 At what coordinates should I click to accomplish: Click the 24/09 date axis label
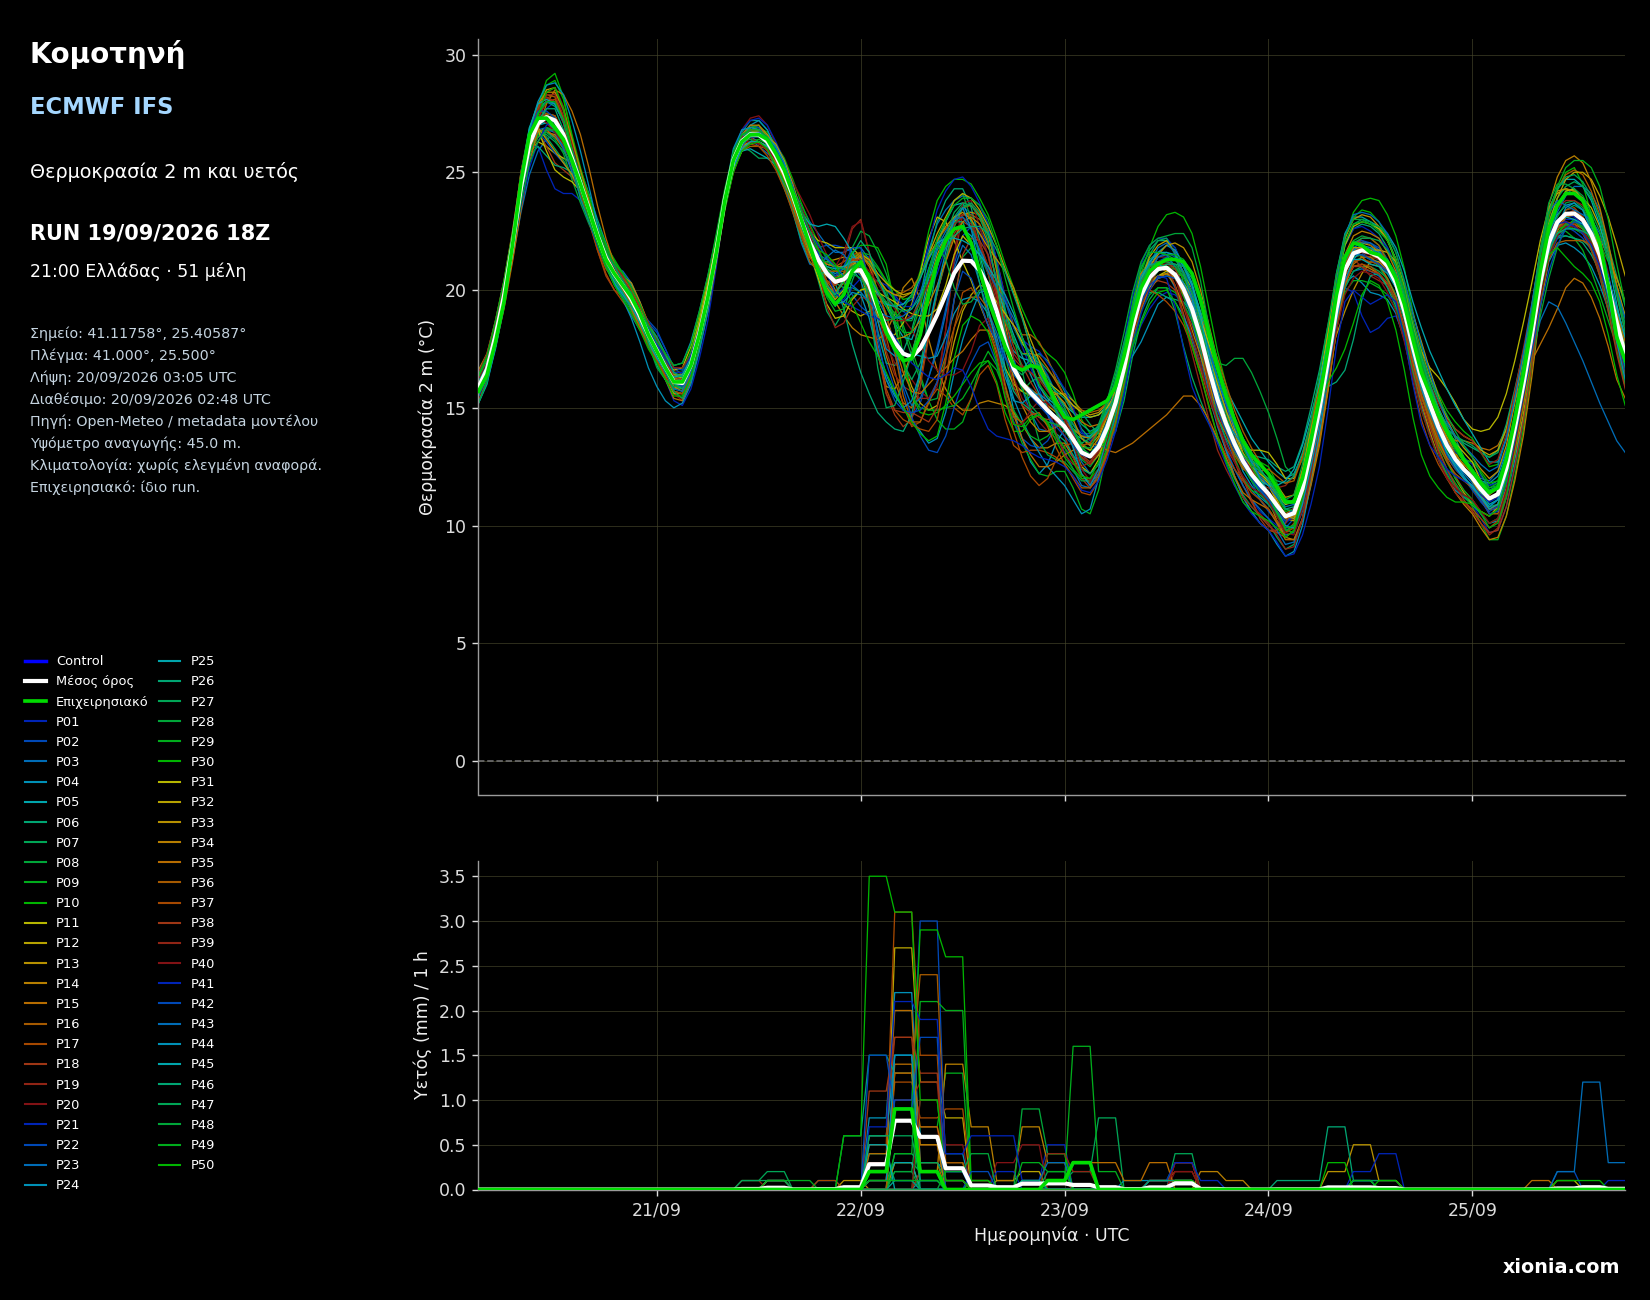(1268, 1209)
